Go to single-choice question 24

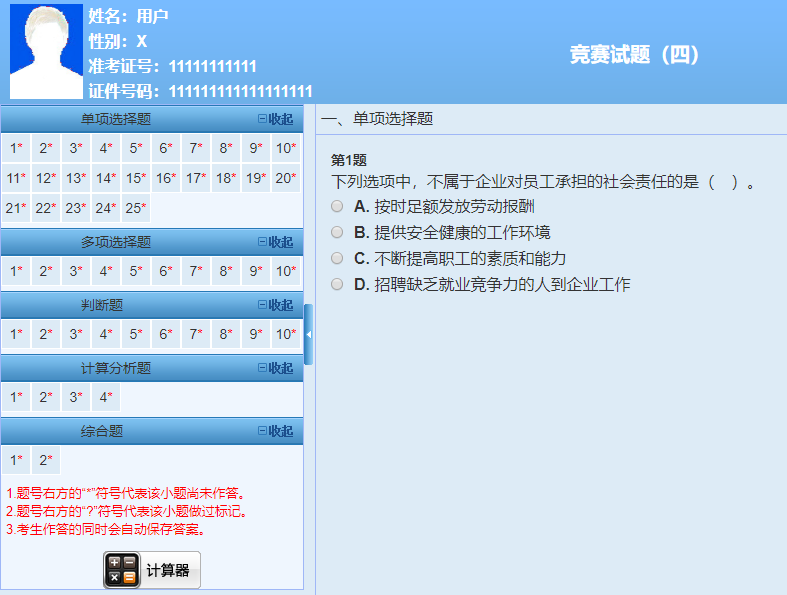(x=106, y=208)
